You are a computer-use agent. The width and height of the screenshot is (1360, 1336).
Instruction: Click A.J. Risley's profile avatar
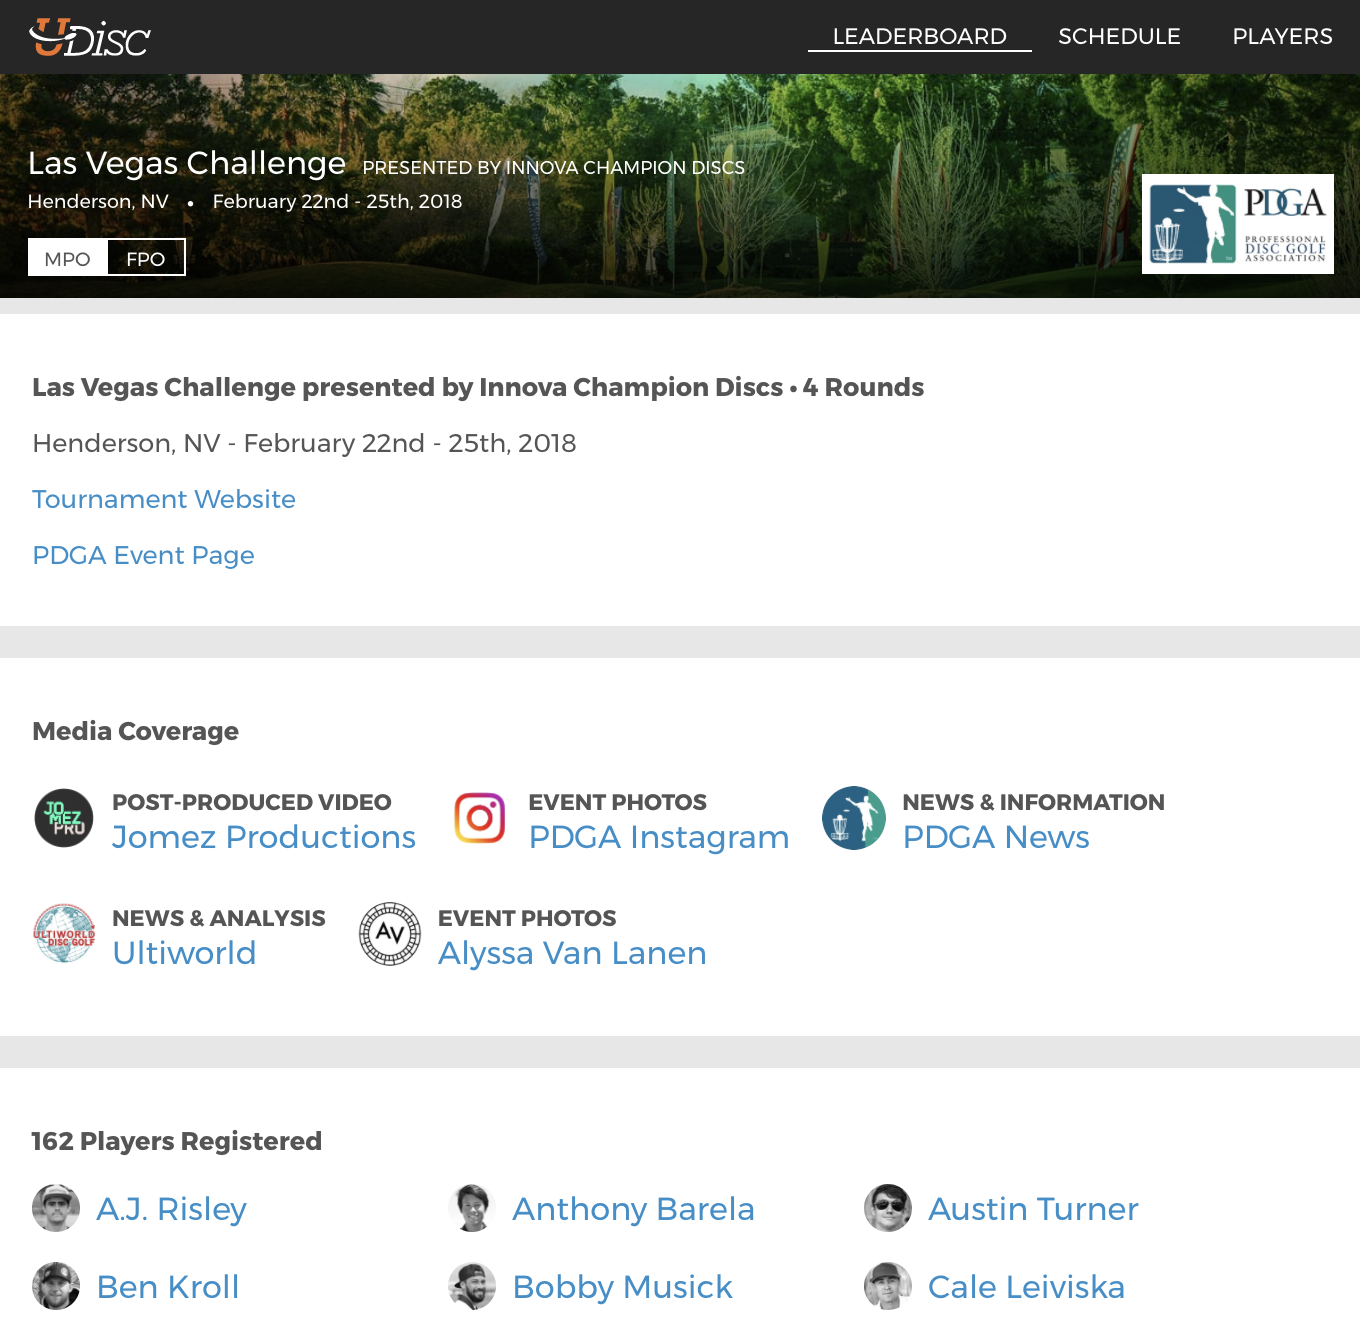click(56, 1208)
